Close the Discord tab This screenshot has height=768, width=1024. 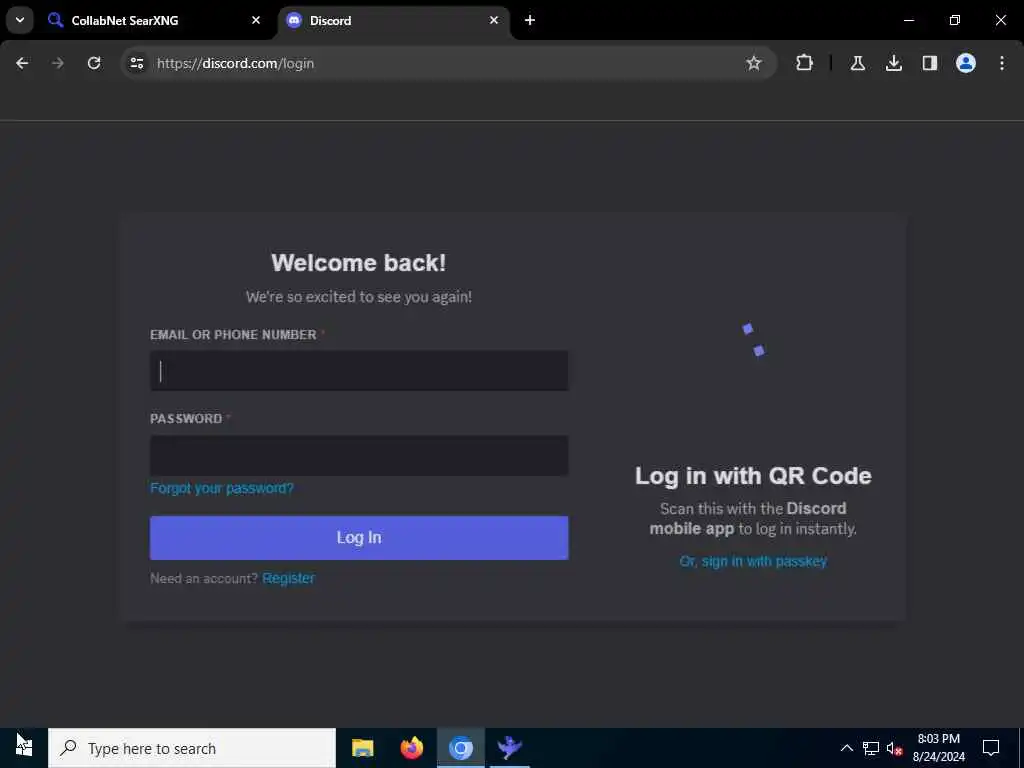[x=494, y=20]
